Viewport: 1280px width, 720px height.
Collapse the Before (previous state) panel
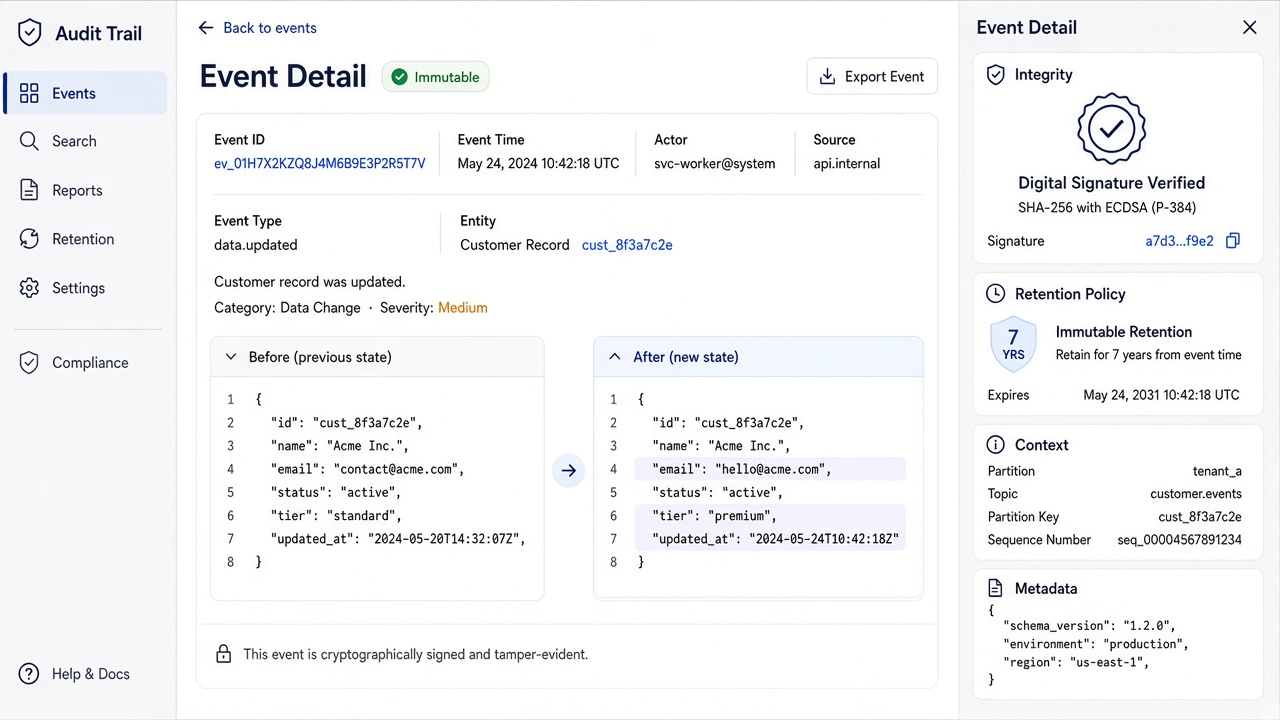231,357
